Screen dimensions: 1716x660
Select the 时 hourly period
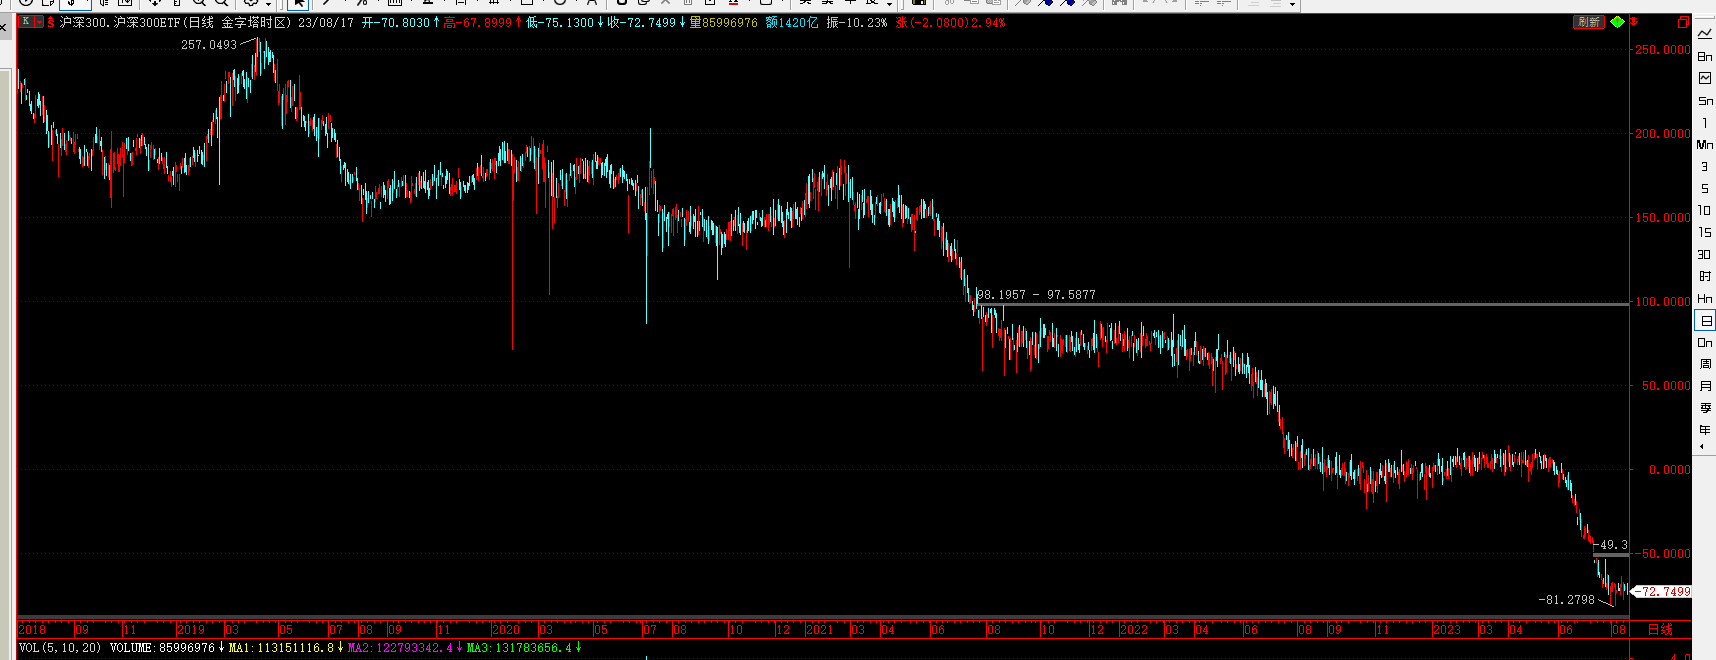[x=1705, y=276]
